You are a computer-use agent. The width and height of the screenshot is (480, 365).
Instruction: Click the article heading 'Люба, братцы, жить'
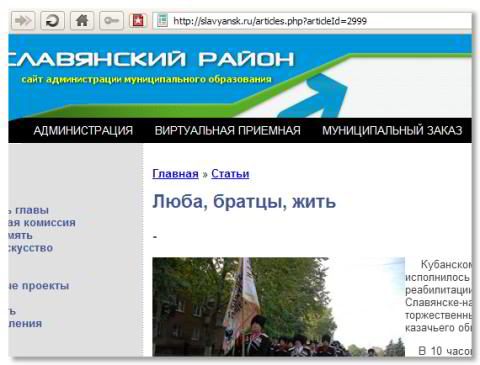click(244, 202)
